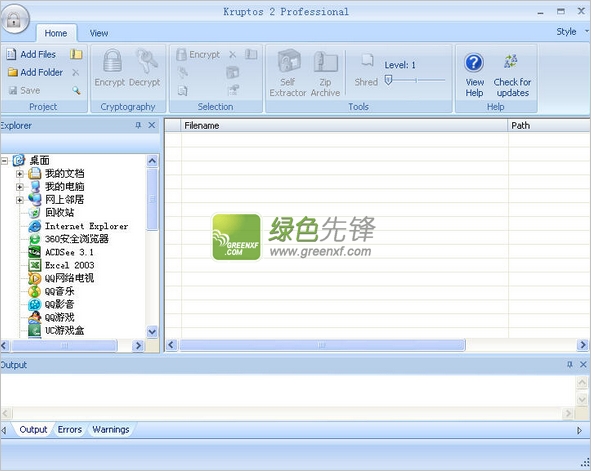Click the open folder icon beside Add Files
This screenshot has height=471, width=591.
click(76, 54)
